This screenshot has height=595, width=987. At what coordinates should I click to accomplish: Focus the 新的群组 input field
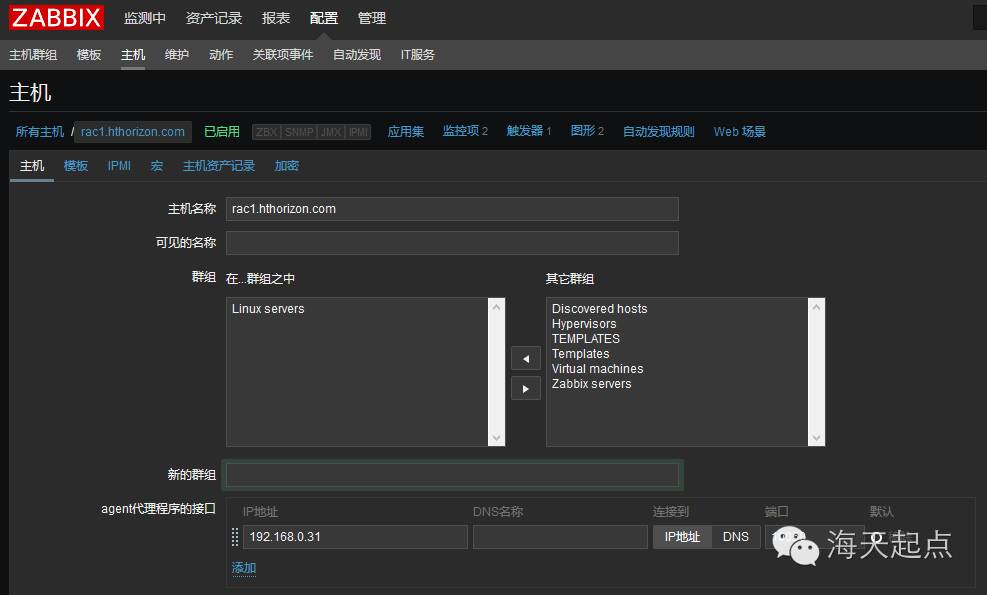(x=452, y=475)
